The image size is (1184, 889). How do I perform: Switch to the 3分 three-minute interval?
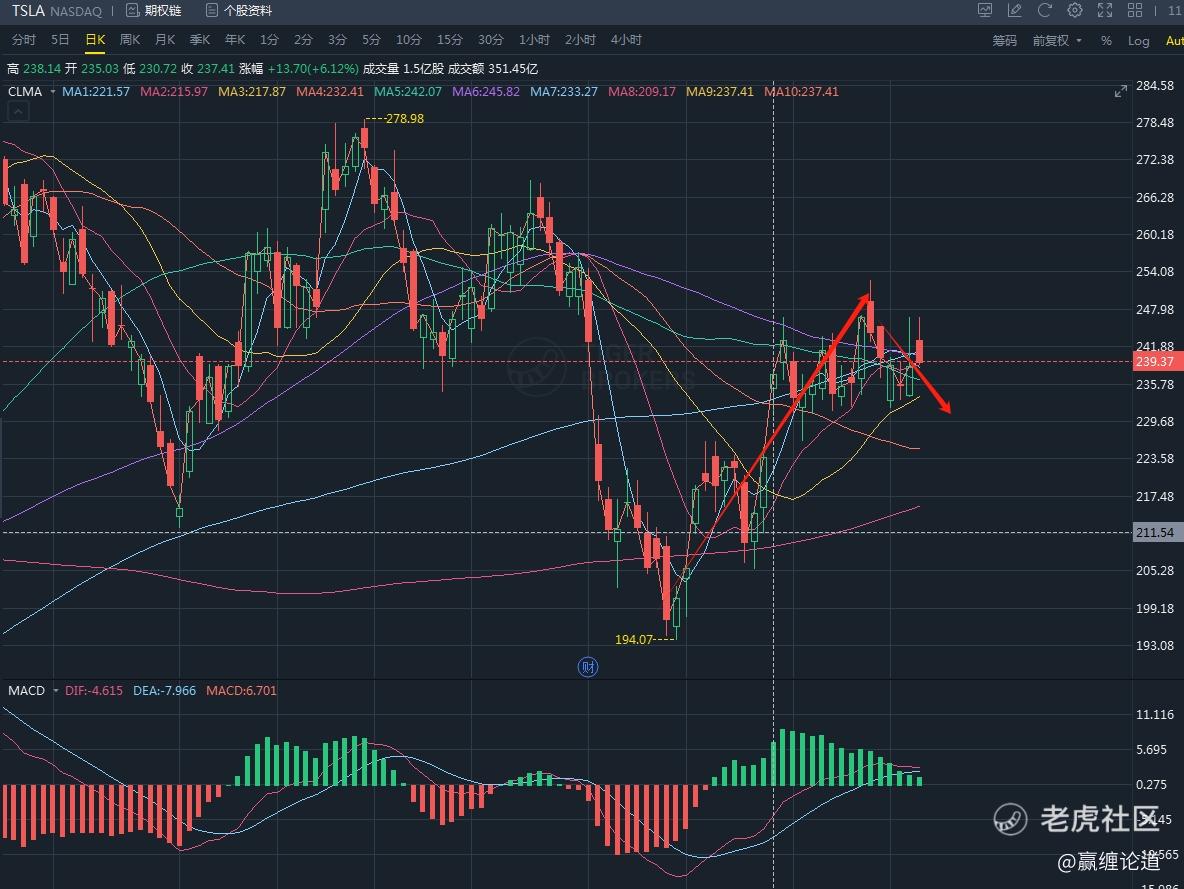click(338, 40)
